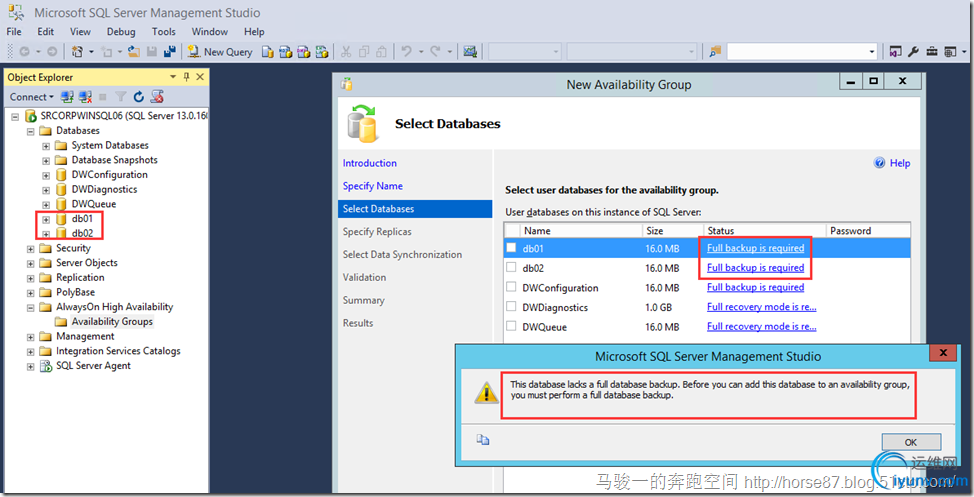Screen dimensions: 974x497
Task: Open the search combo box dropdown arrow
Action: click(x=872, y=52)
